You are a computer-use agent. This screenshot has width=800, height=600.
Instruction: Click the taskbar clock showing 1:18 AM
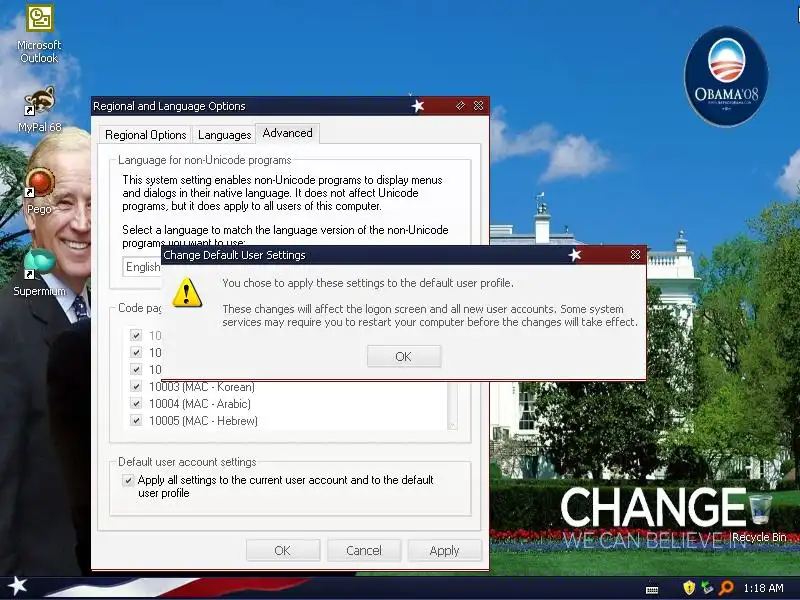pos(763,588)
